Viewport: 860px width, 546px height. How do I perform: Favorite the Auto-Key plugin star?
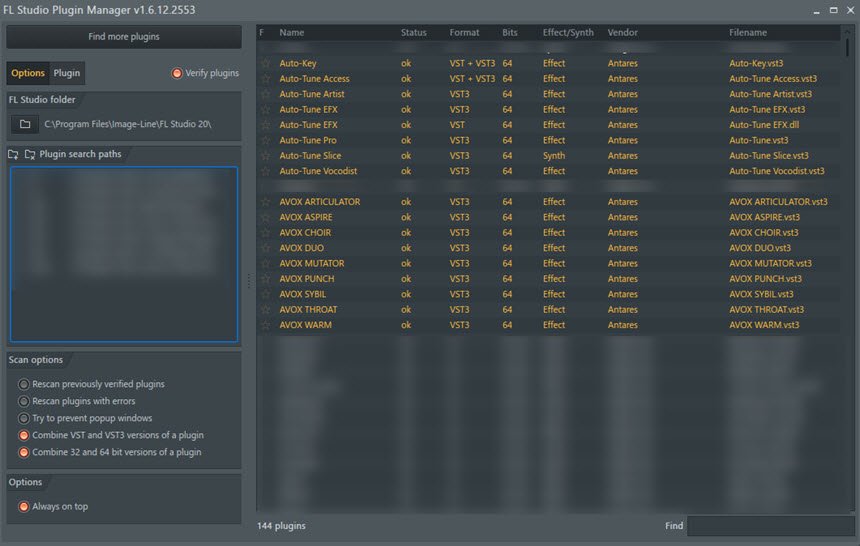[x=266, y=63]
